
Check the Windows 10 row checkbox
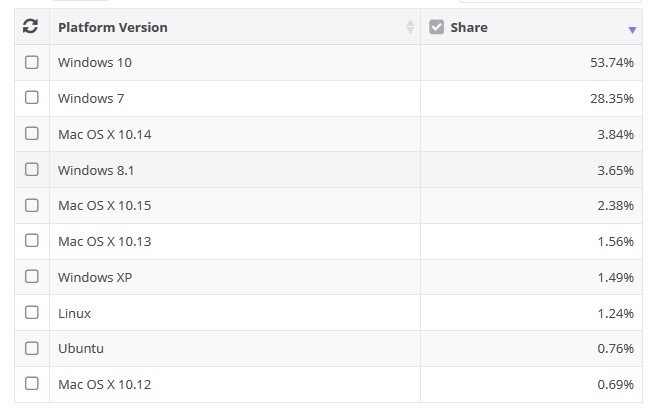(32, 62)
